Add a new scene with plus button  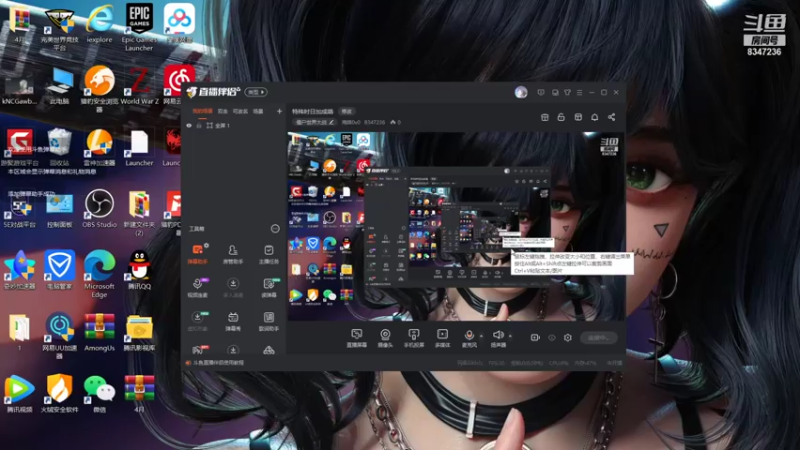pyautogui.click(x=279, y=111)
